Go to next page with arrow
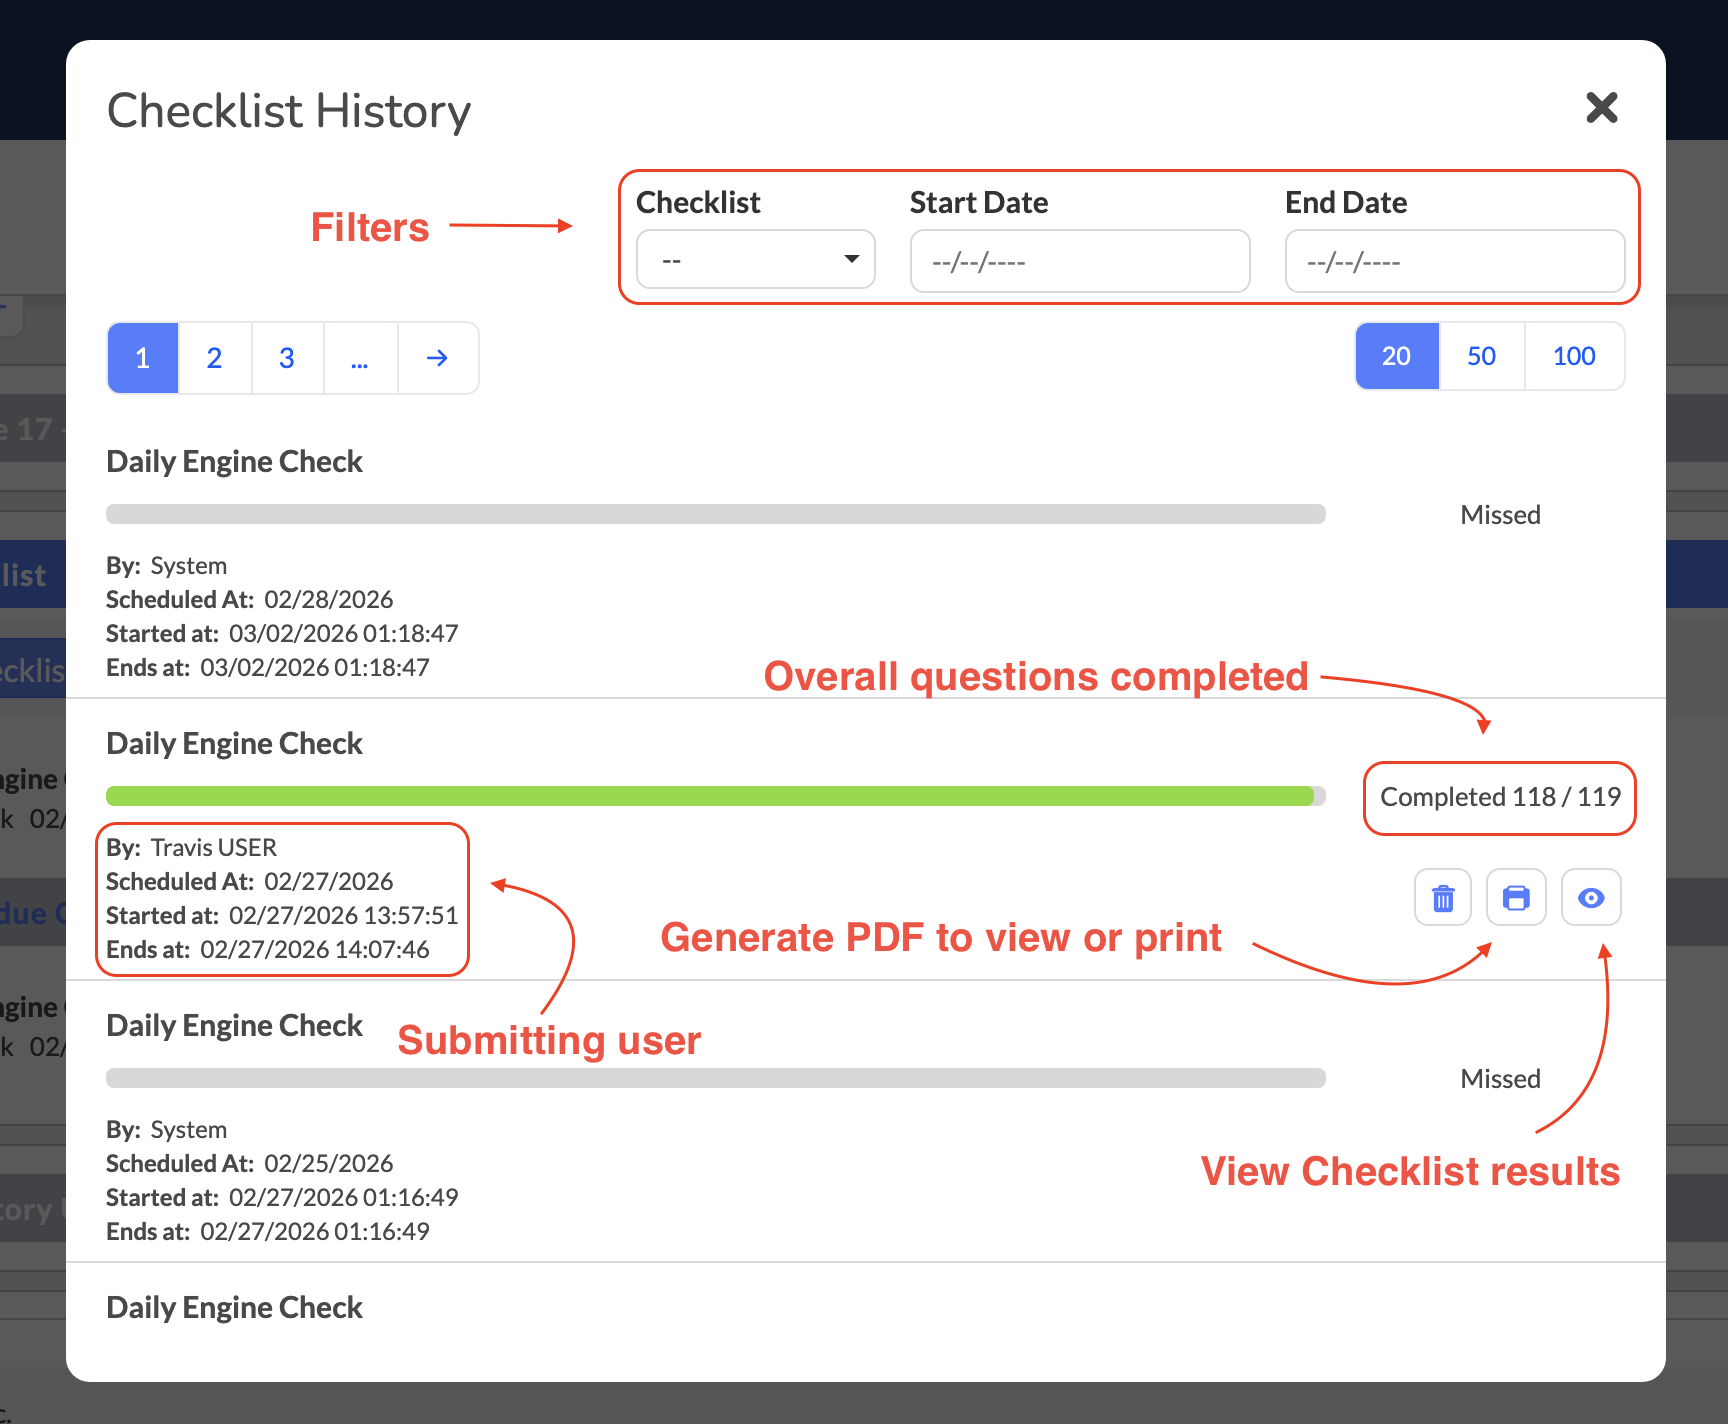This screenshot has width=1728, height=1424. tap(437, 358)
